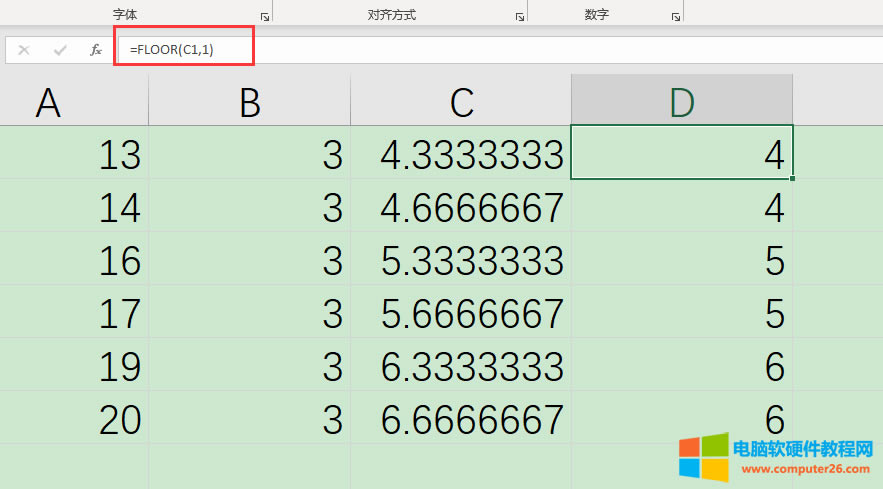Click cell containing 6.6666667

point(461,419)
